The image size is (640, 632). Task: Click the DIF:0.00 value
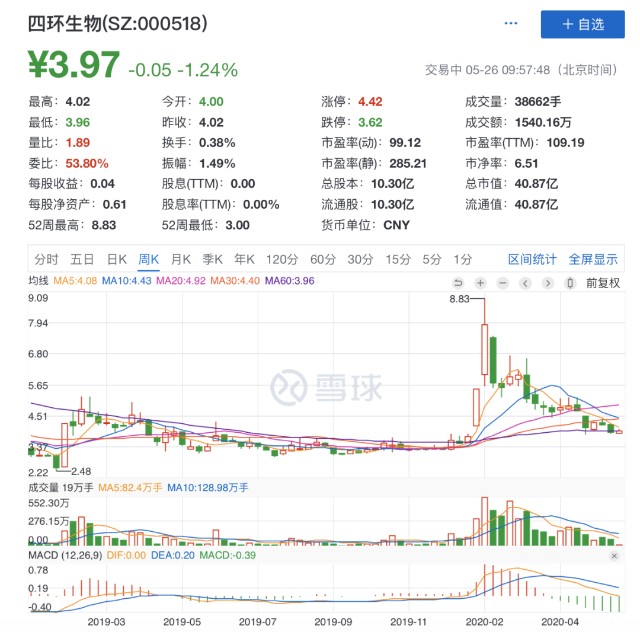click(x=126, y=555)
